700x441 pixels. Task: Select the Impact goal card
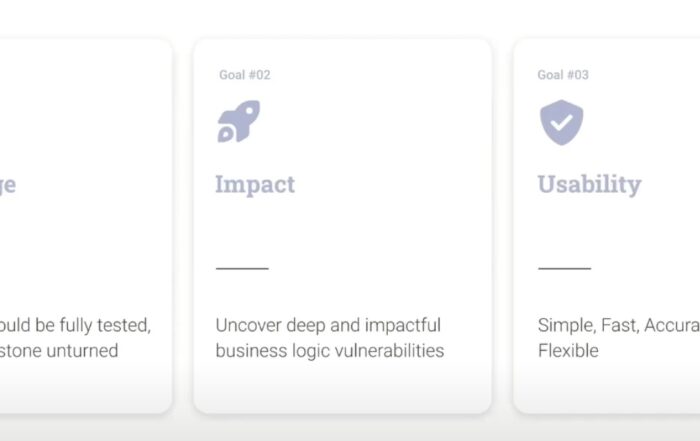[x=342, y=226]
